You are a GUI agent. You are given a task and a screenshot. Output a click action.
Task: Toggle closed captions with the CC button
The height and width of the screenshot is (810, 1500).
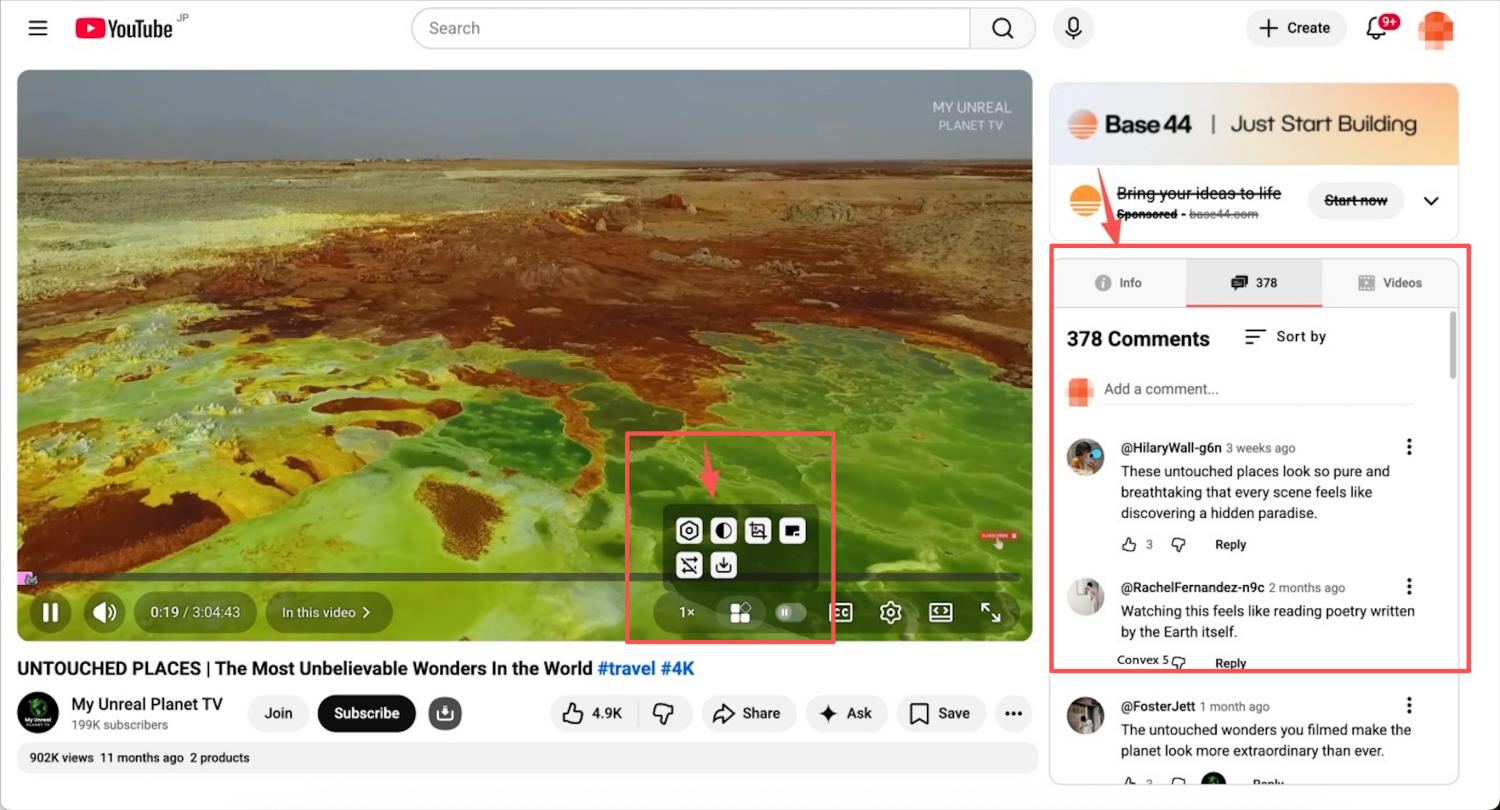point(841,613)
